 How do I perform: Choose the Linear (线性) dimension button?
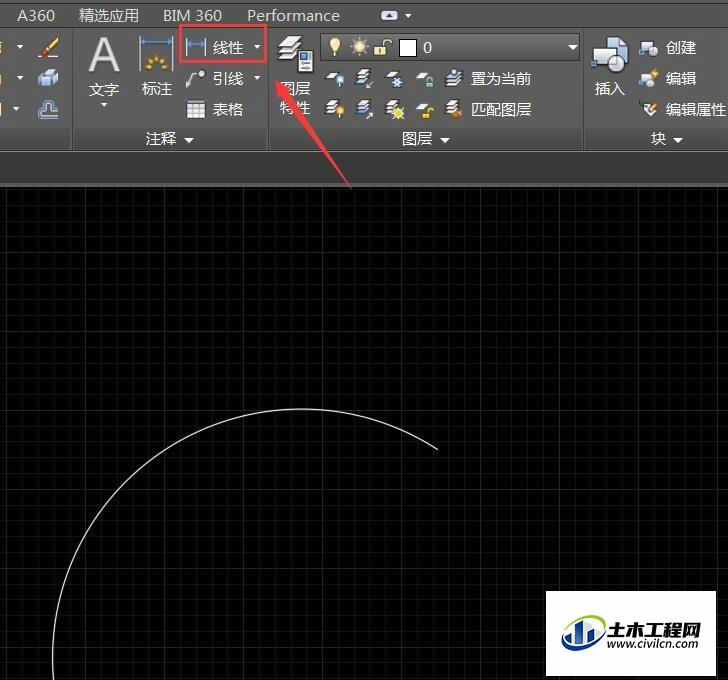point(214,47)
